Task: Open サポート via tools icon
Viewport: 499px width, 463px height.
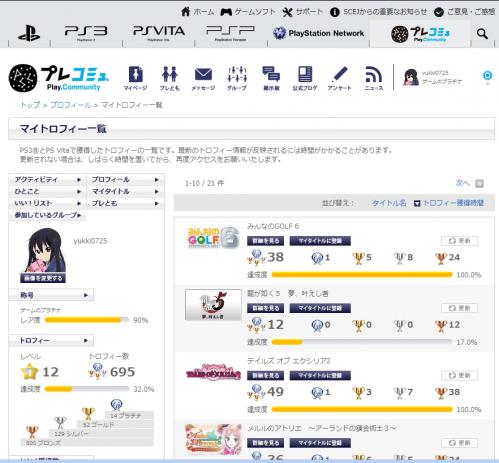Action: [x=287, y=12]
